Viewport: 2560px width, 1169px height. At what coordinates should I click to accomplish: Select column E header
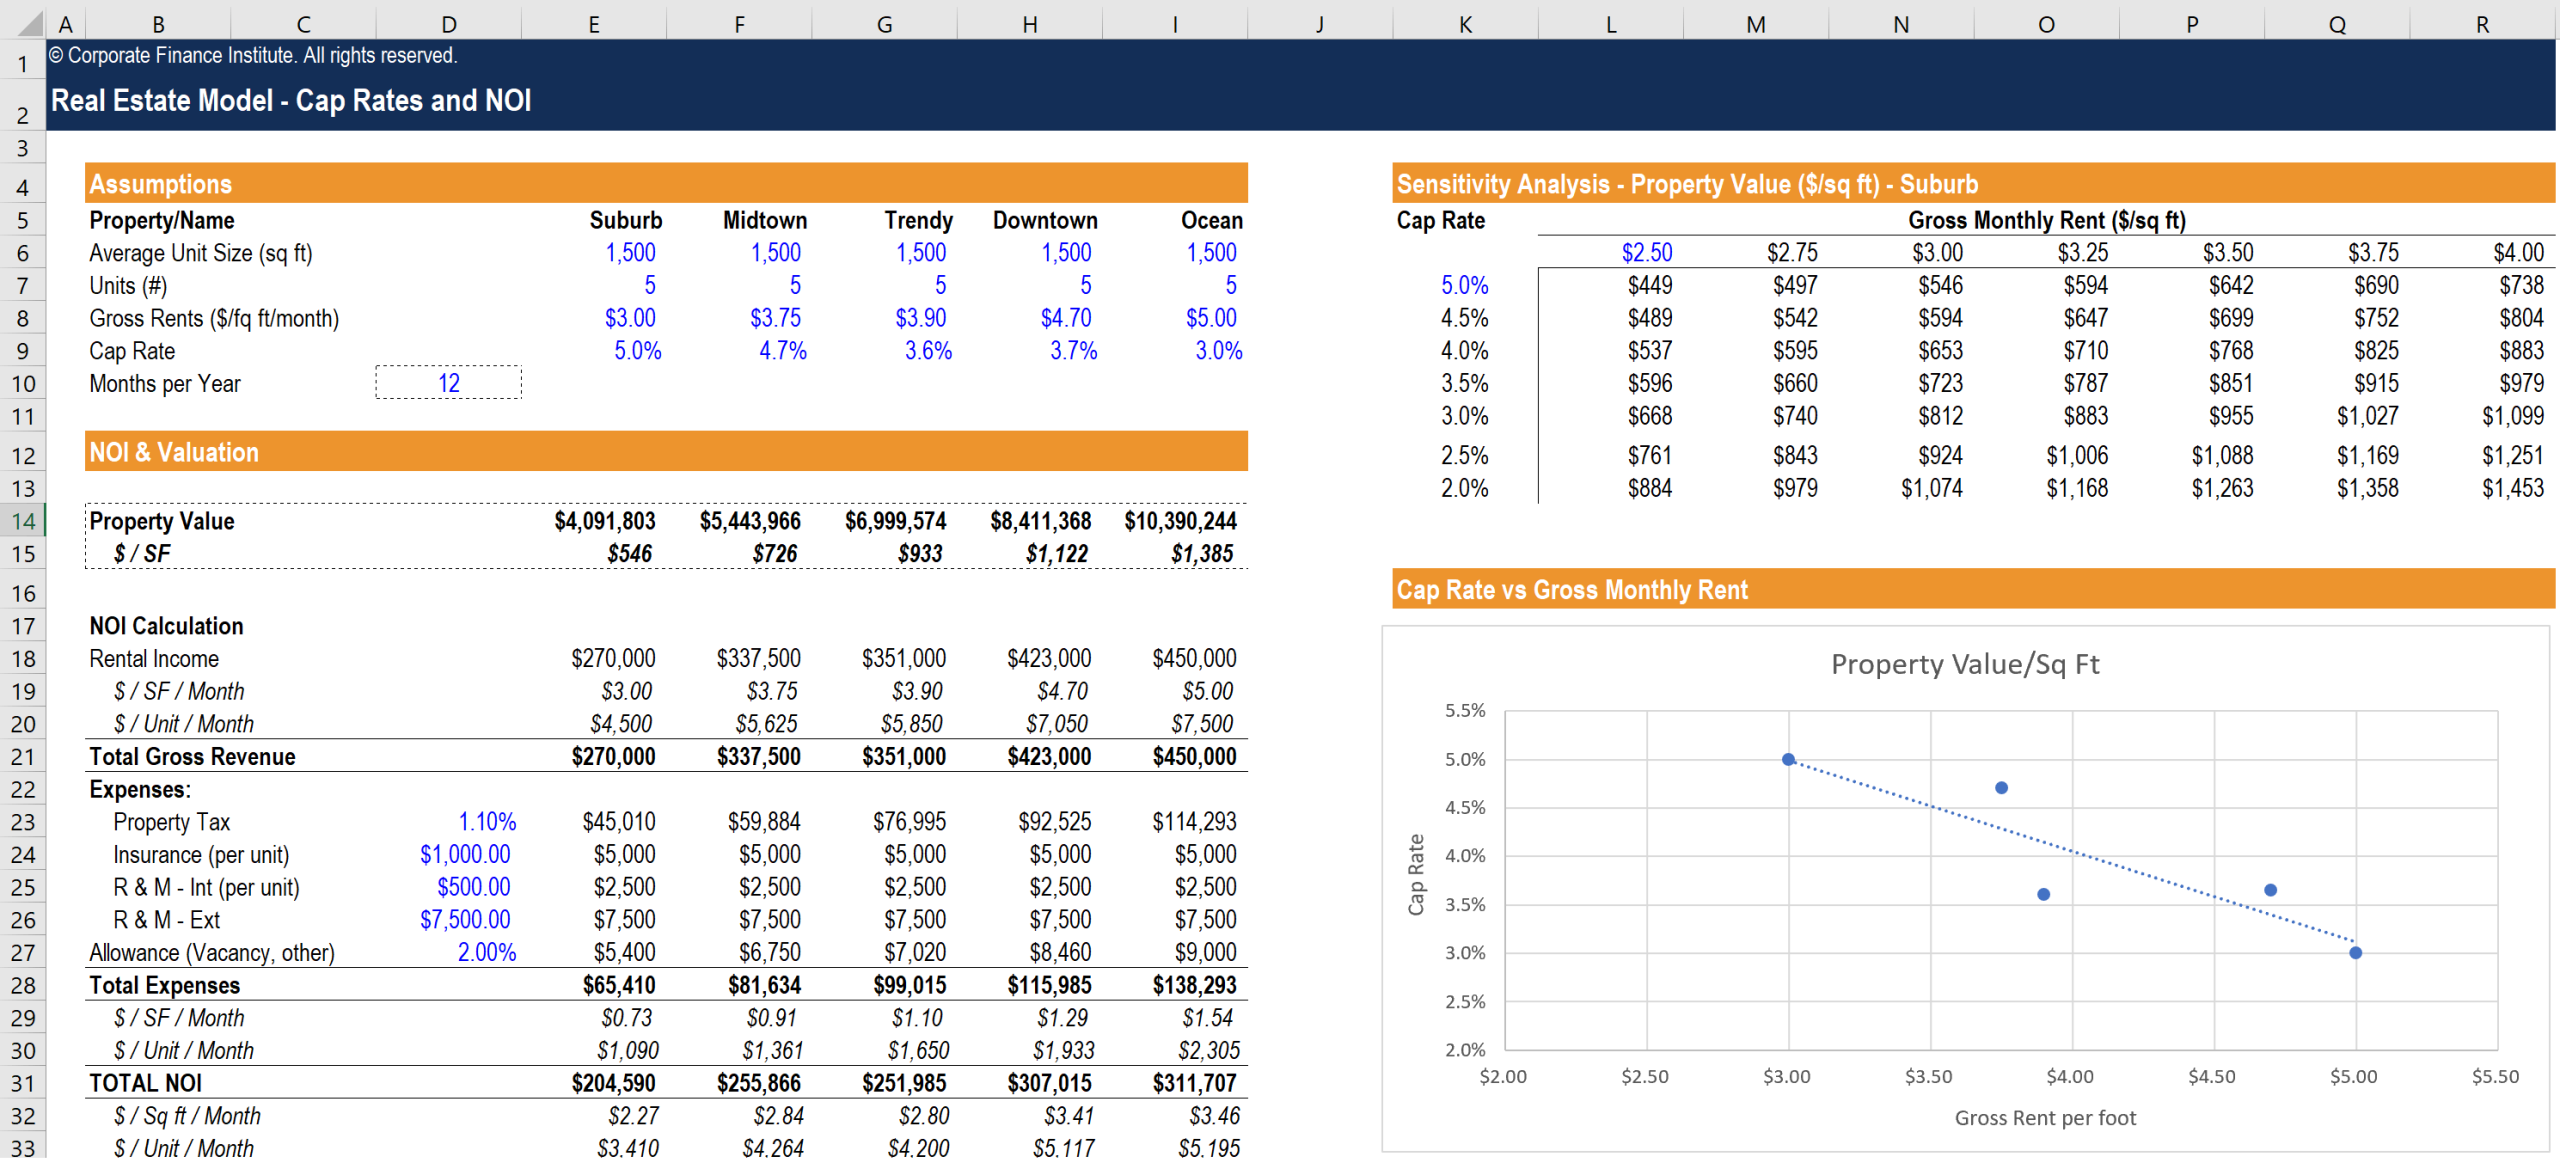593,24
